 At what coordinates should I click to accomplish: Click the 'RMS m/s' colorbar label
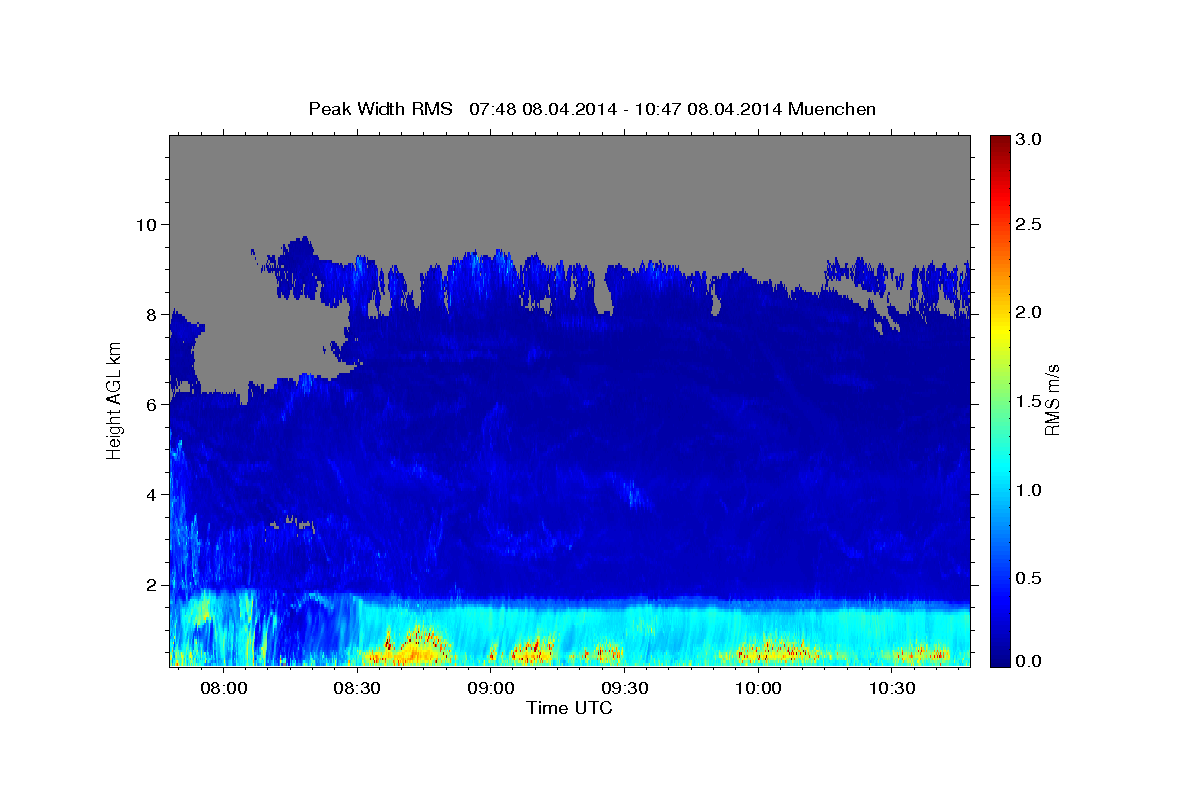click(x=1051, y=400)
